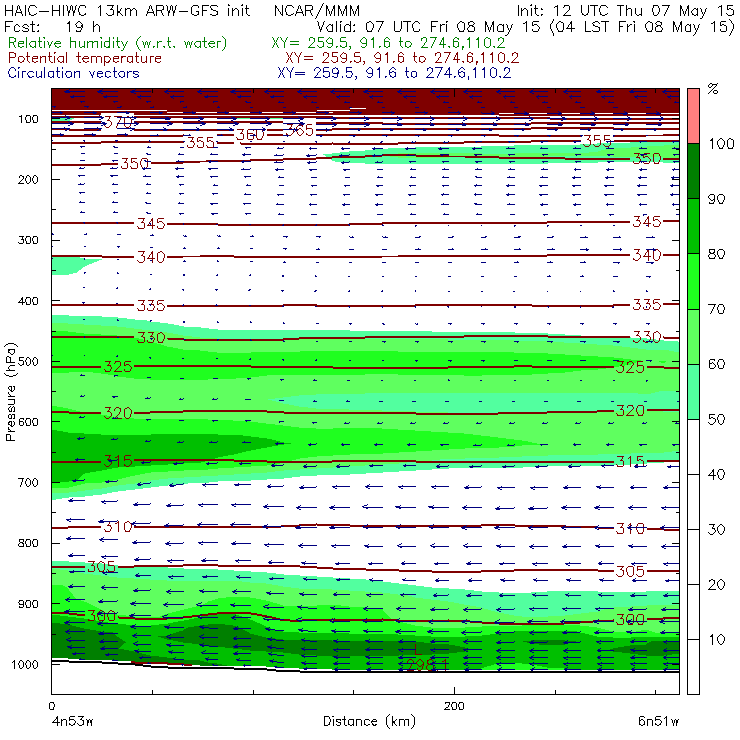Screen dimensions: 740x740
Task: Select the 'Fcst: 19 h' forecast hour text
Action: click(x=52, y=26)
